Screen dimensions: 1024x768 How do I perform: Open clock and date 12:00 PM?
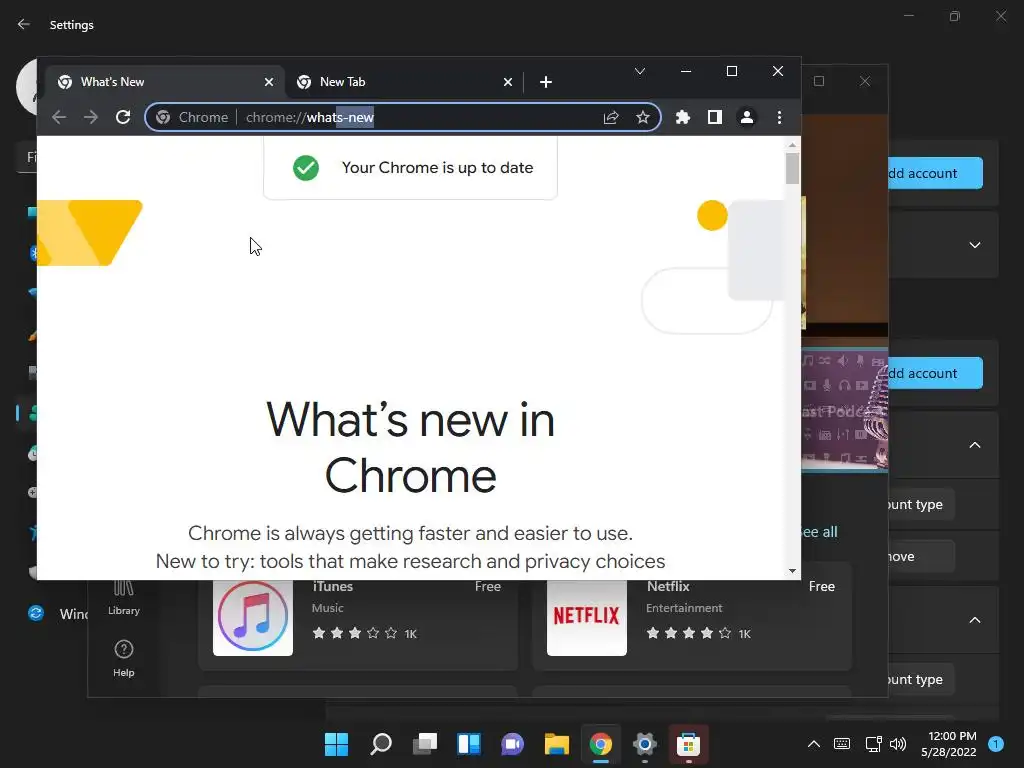point(949,744)
